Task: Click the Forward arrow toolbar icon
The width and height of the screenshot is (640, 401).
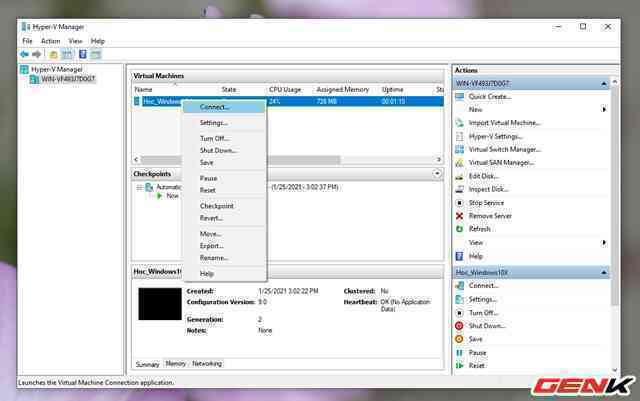Action: point(37,54)
